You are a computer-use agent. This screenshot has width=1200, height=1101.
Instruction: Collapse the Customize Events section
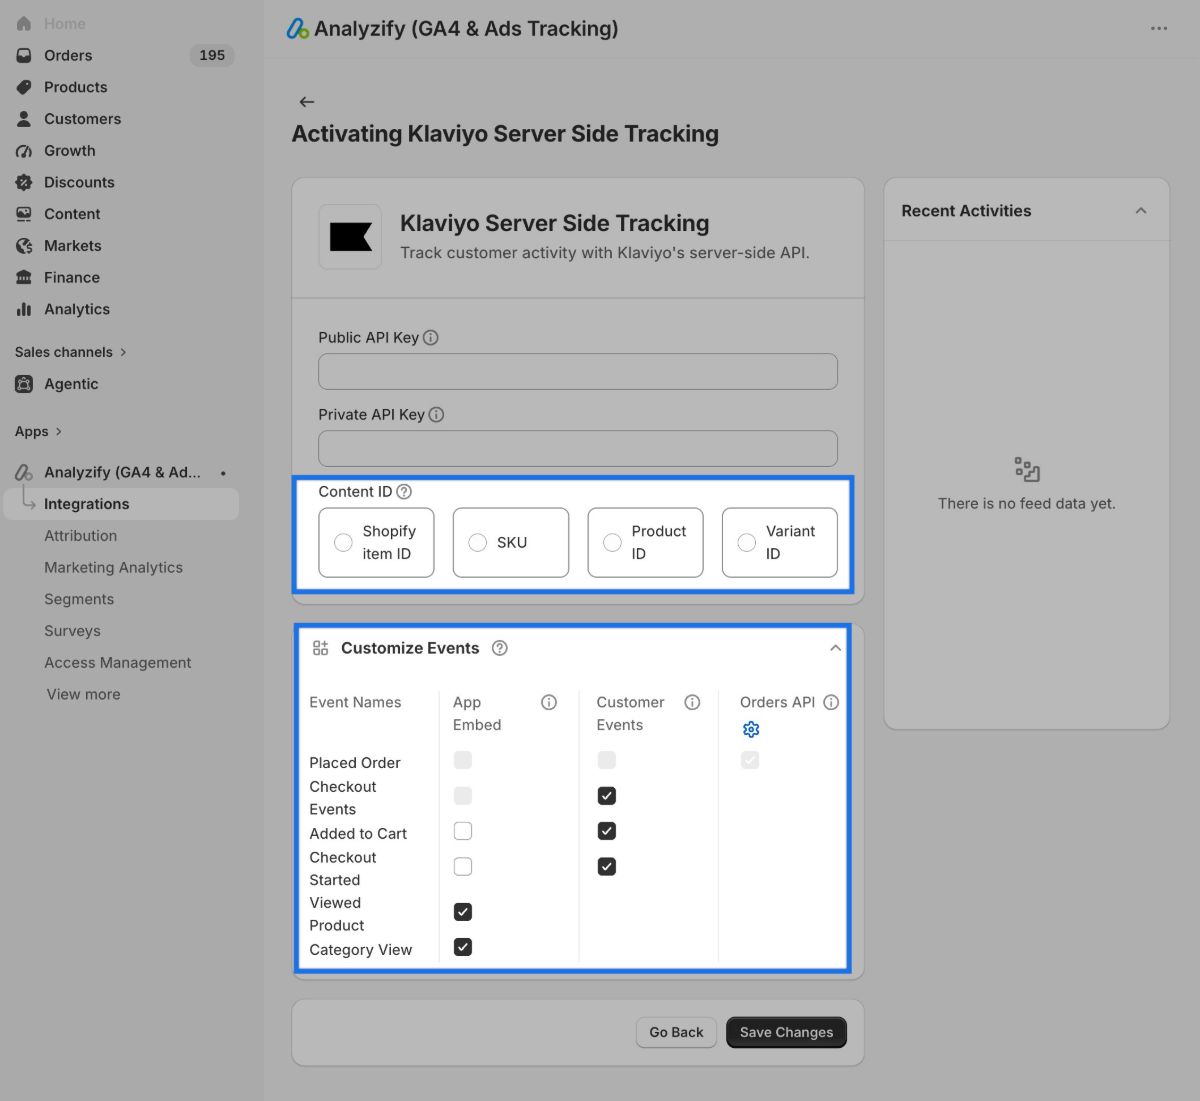click(x=835, y=648)
